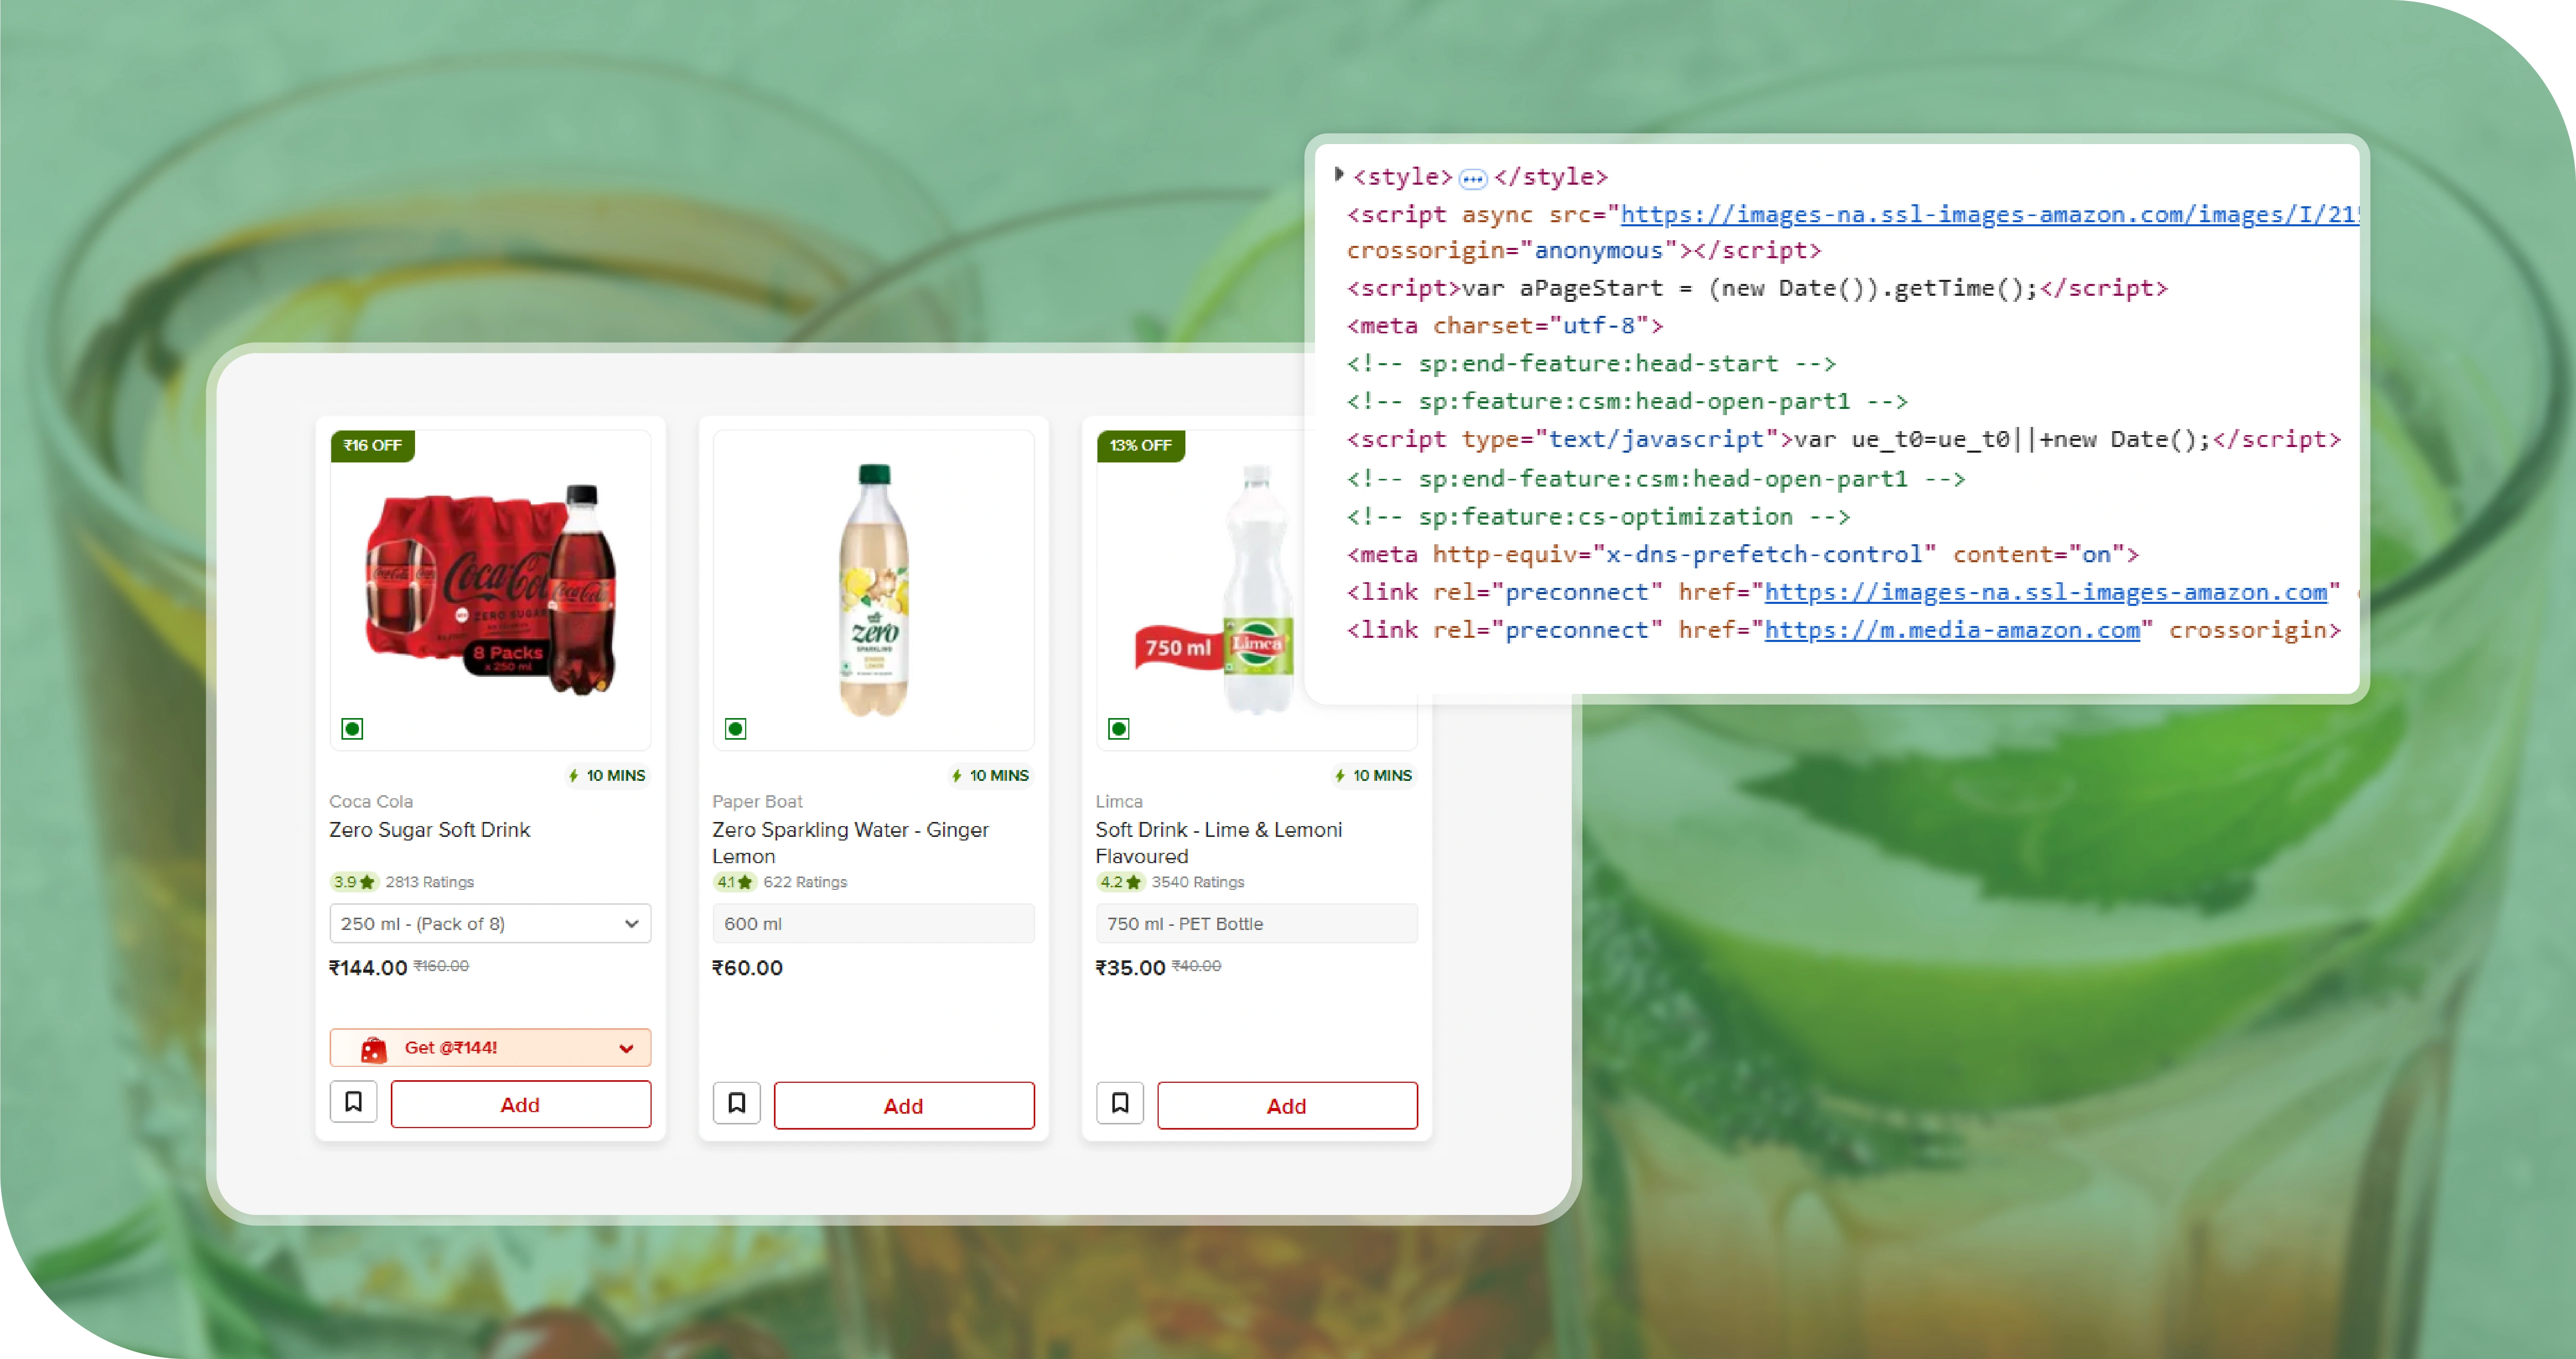The width and height of the screenshot is (2576, 1359).
Task: Click the ellipsis icon inside the style tag
Action: pyautogui.click(x=1473, y=179)
